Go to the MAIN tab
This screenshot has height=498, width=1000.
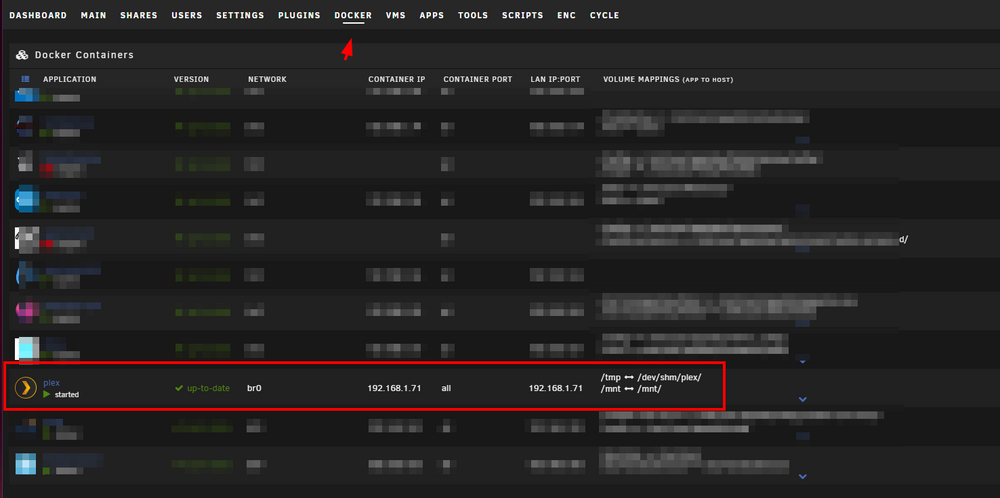[x=94, y=15]
